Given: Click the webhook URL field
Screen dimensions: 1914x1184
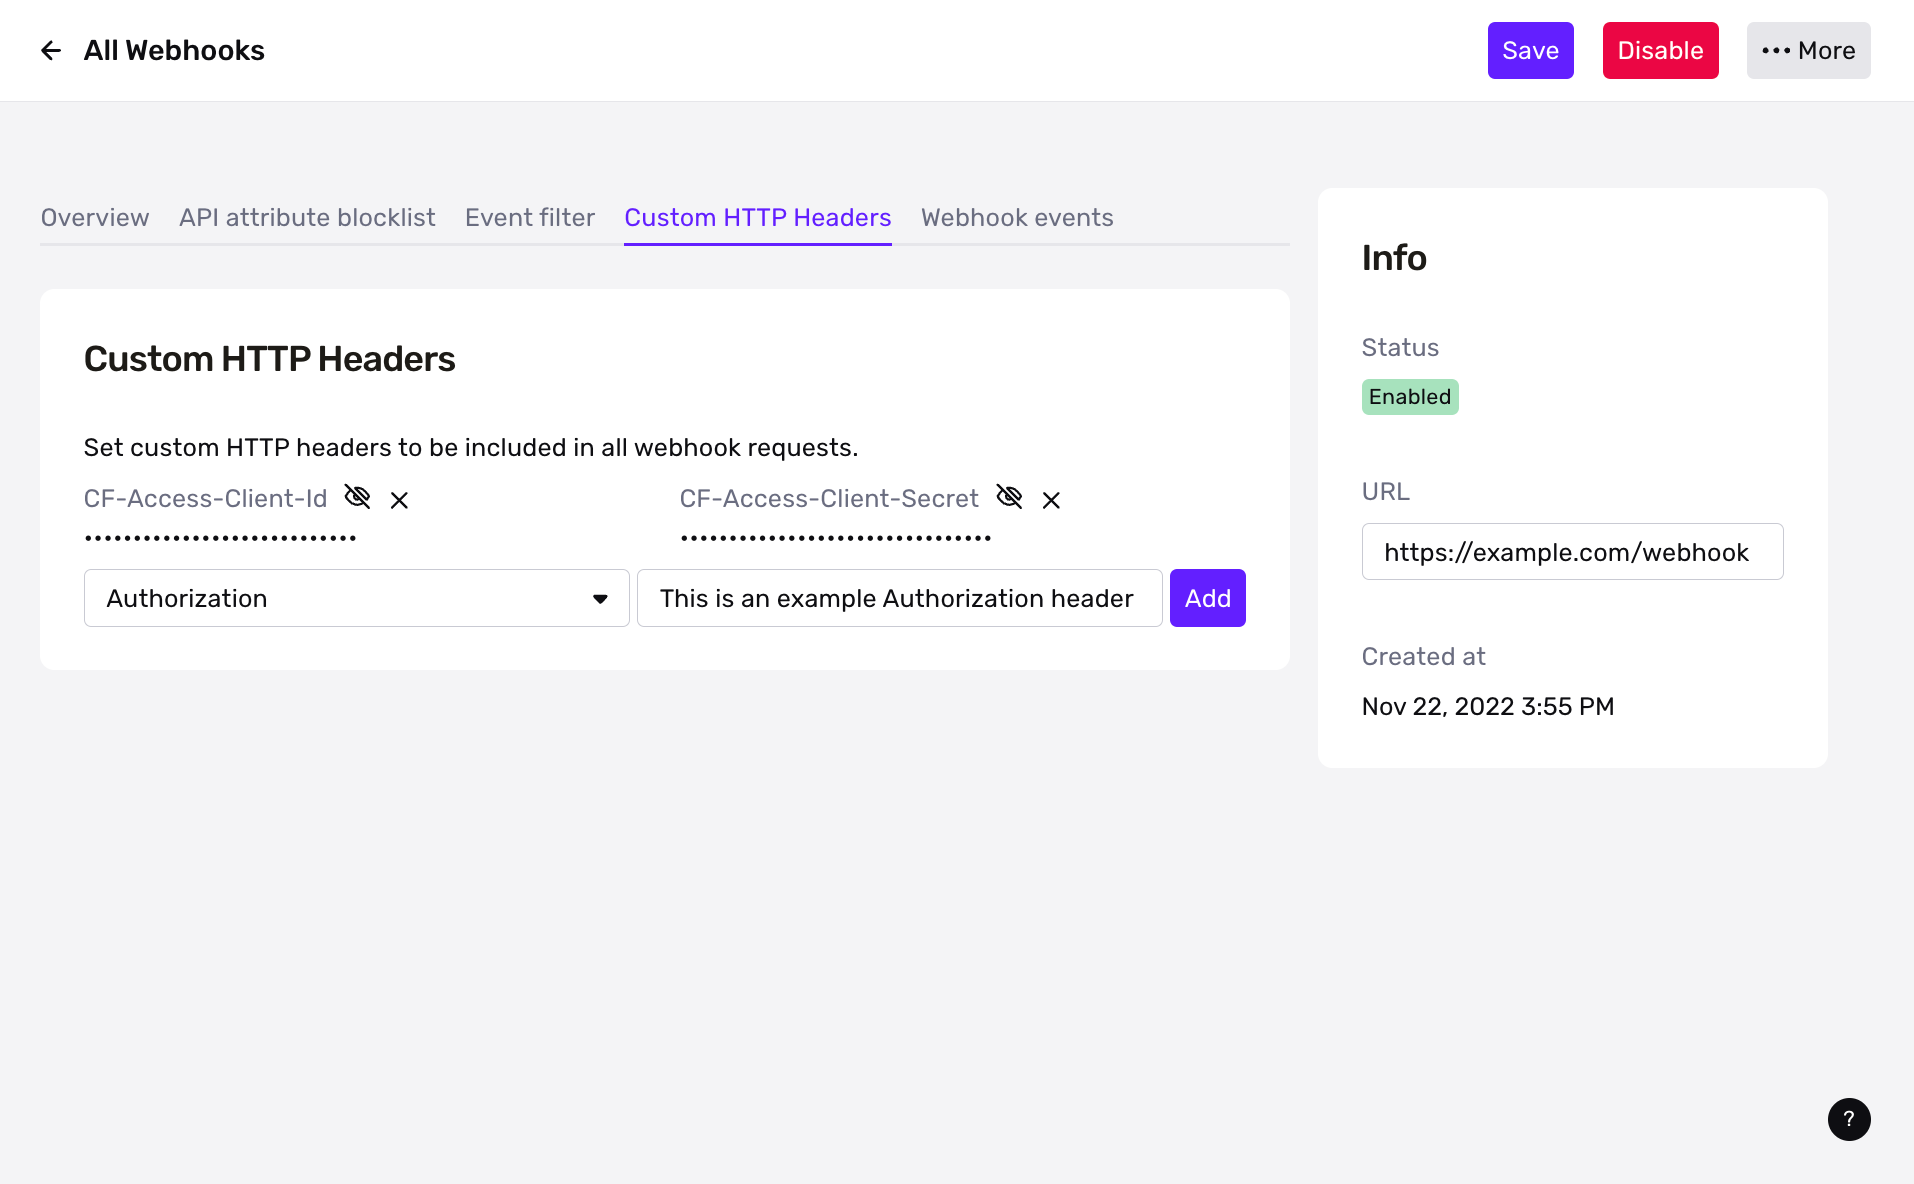Looking at the screenshot, I should (1571, 551).
